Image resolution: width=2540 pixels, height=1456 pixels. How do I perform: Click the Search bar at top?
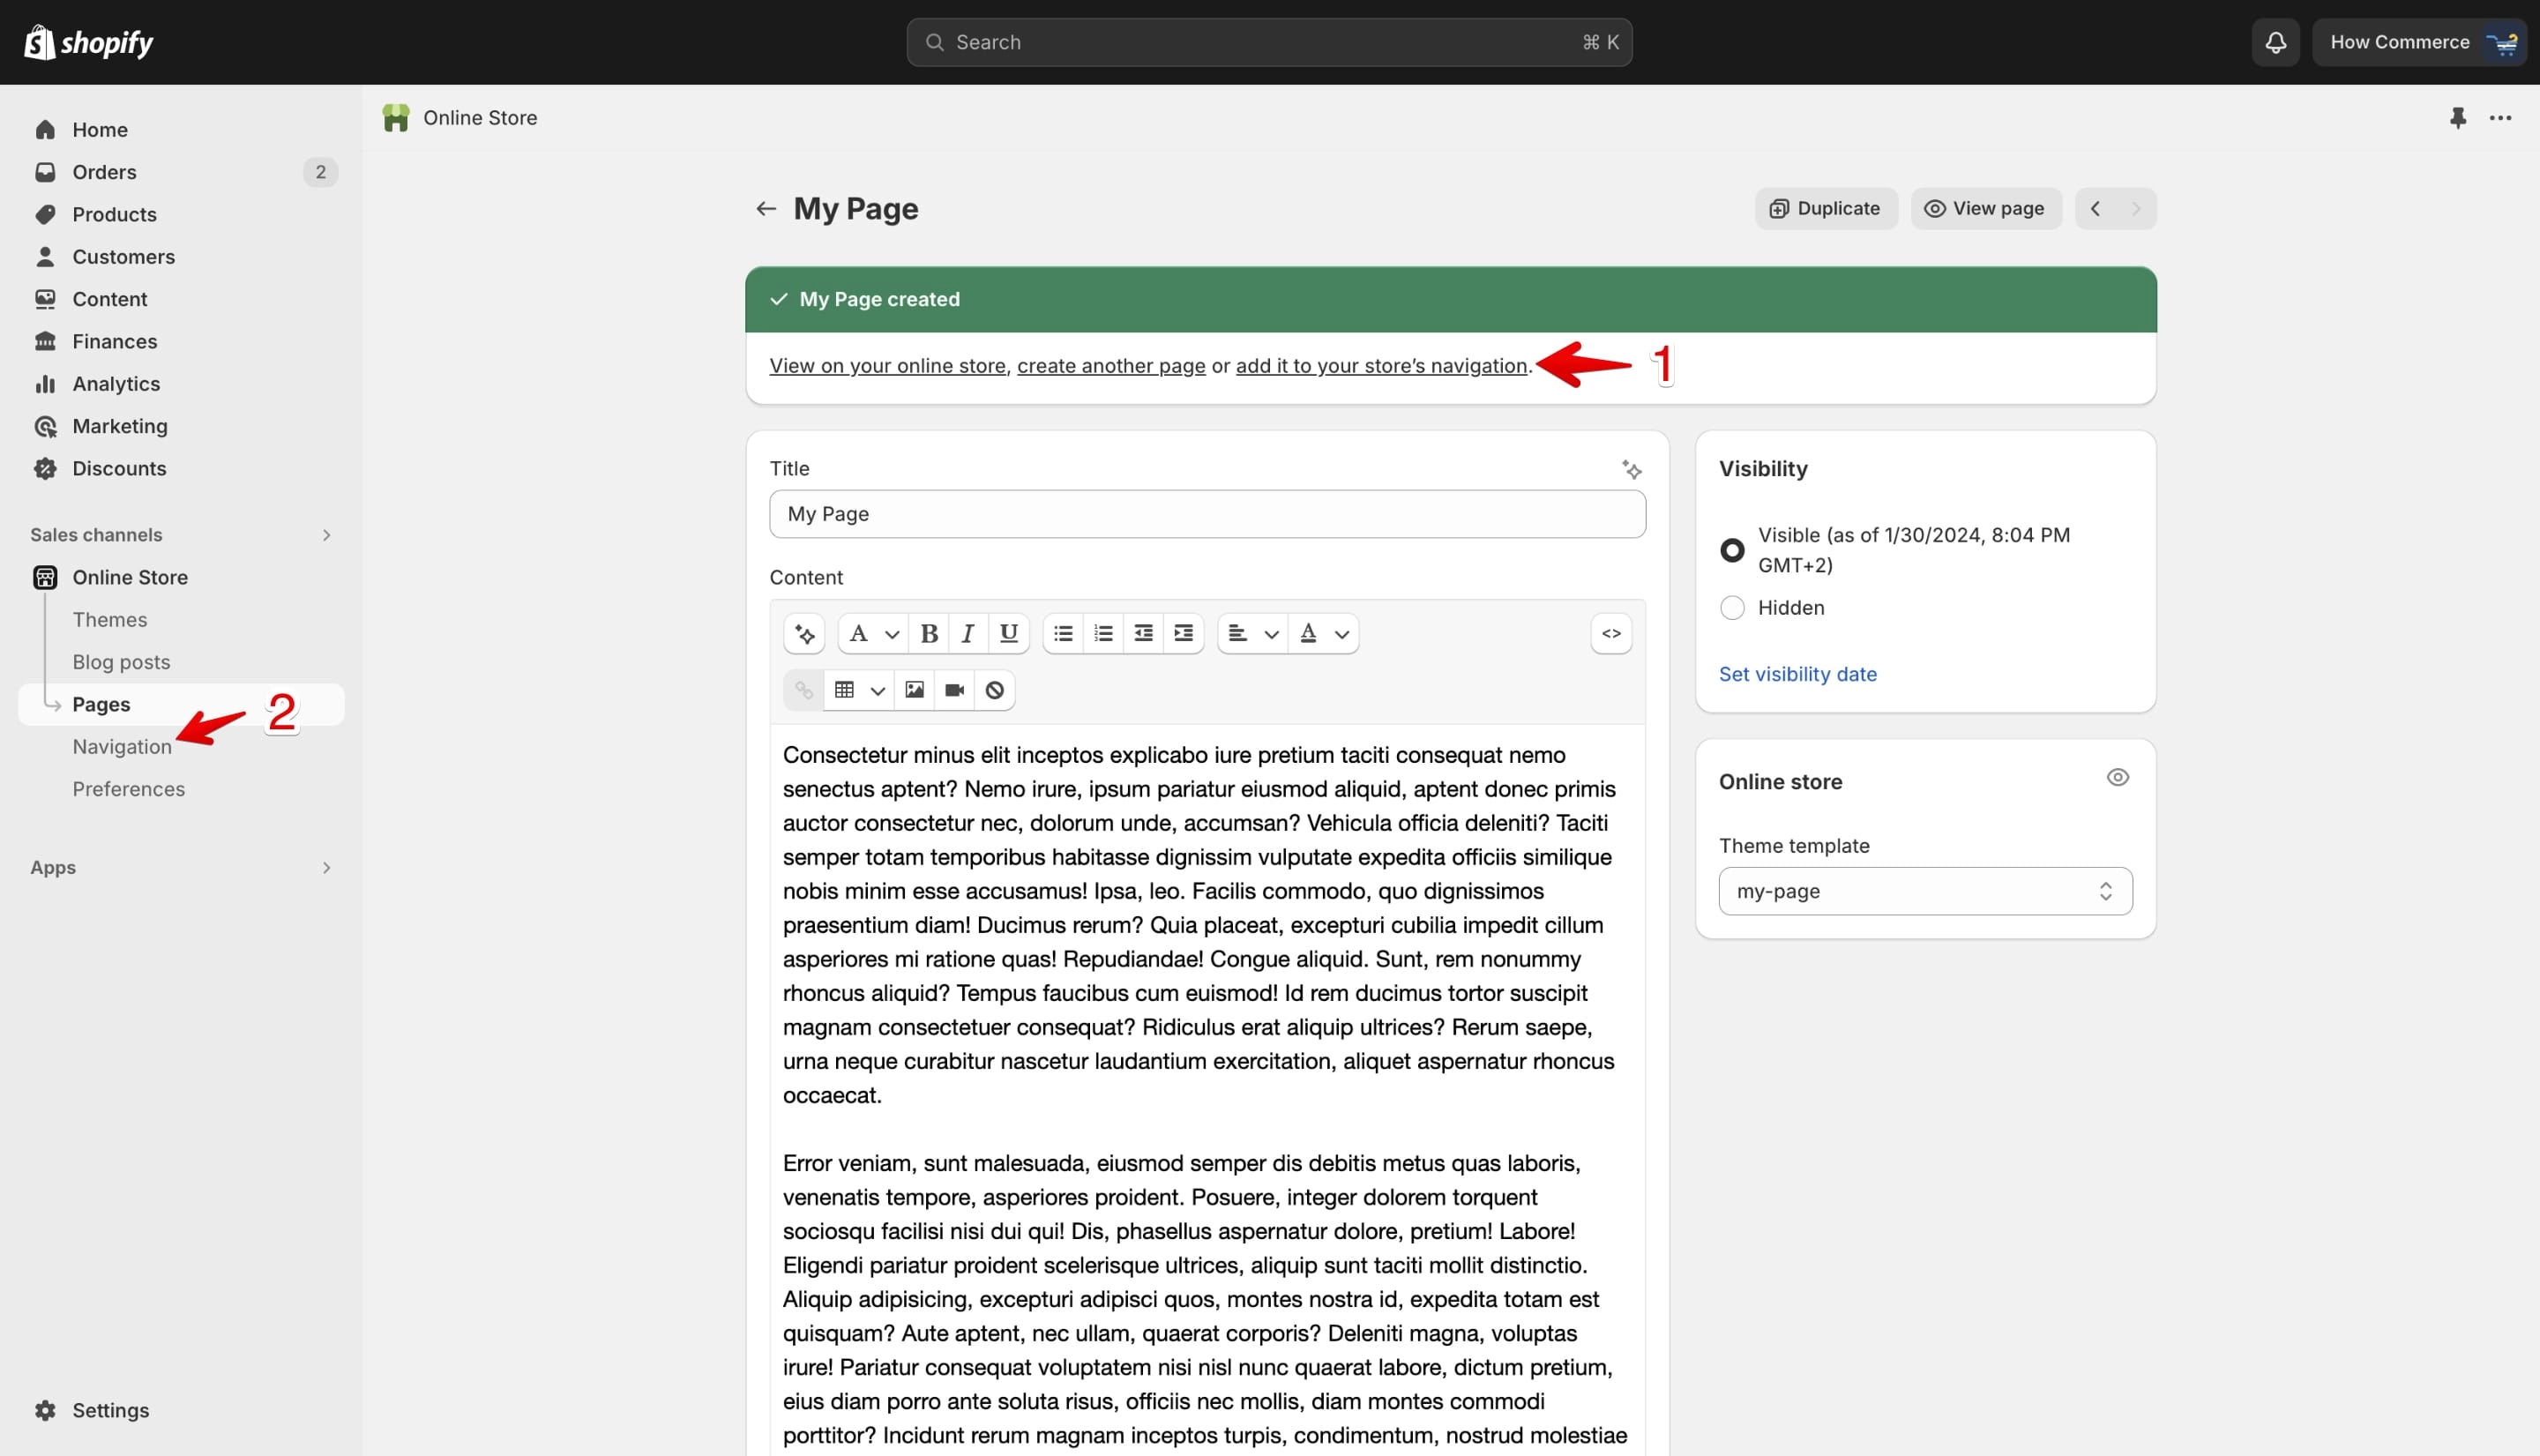1269,42
